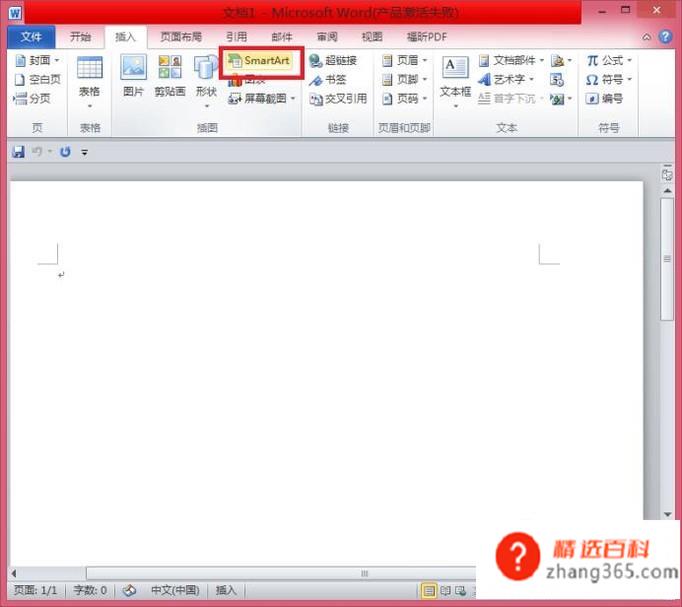682x607 pixels.
Task: Click the horizontal scrollbar thumb at bottom
Action: click(281, 574)
